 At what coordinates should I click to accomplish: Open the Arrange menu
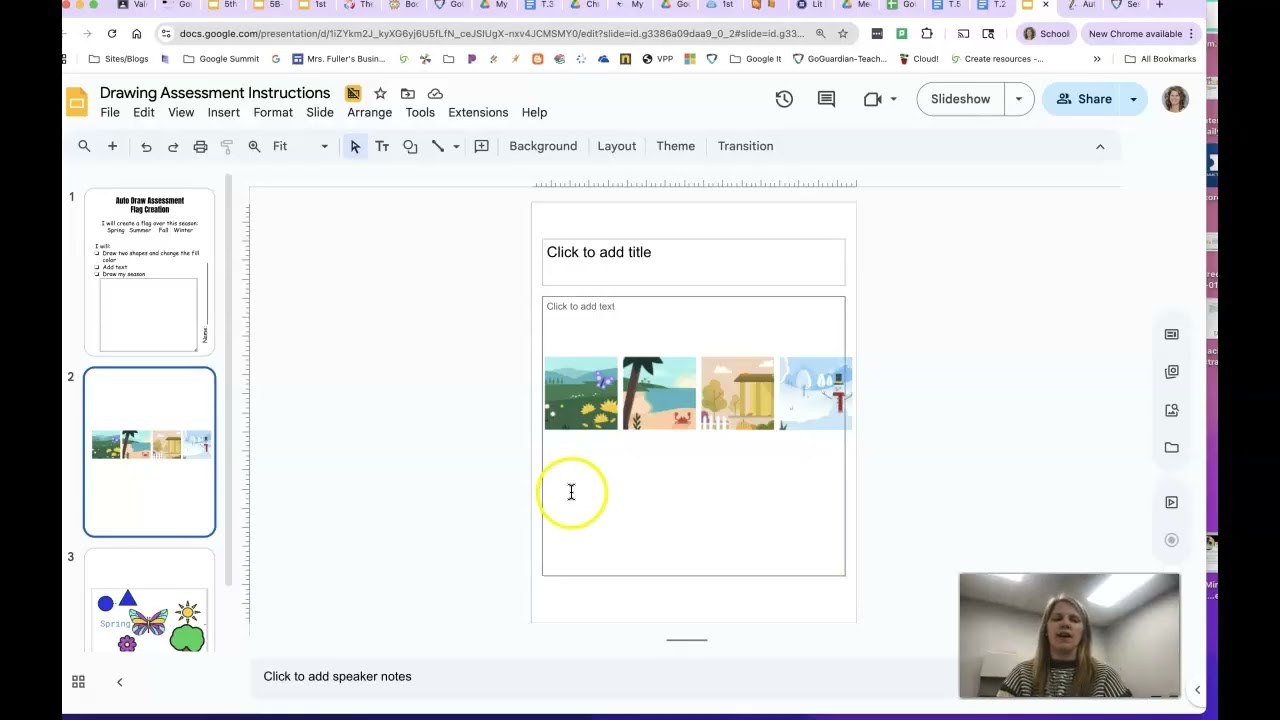coord(370,112)
